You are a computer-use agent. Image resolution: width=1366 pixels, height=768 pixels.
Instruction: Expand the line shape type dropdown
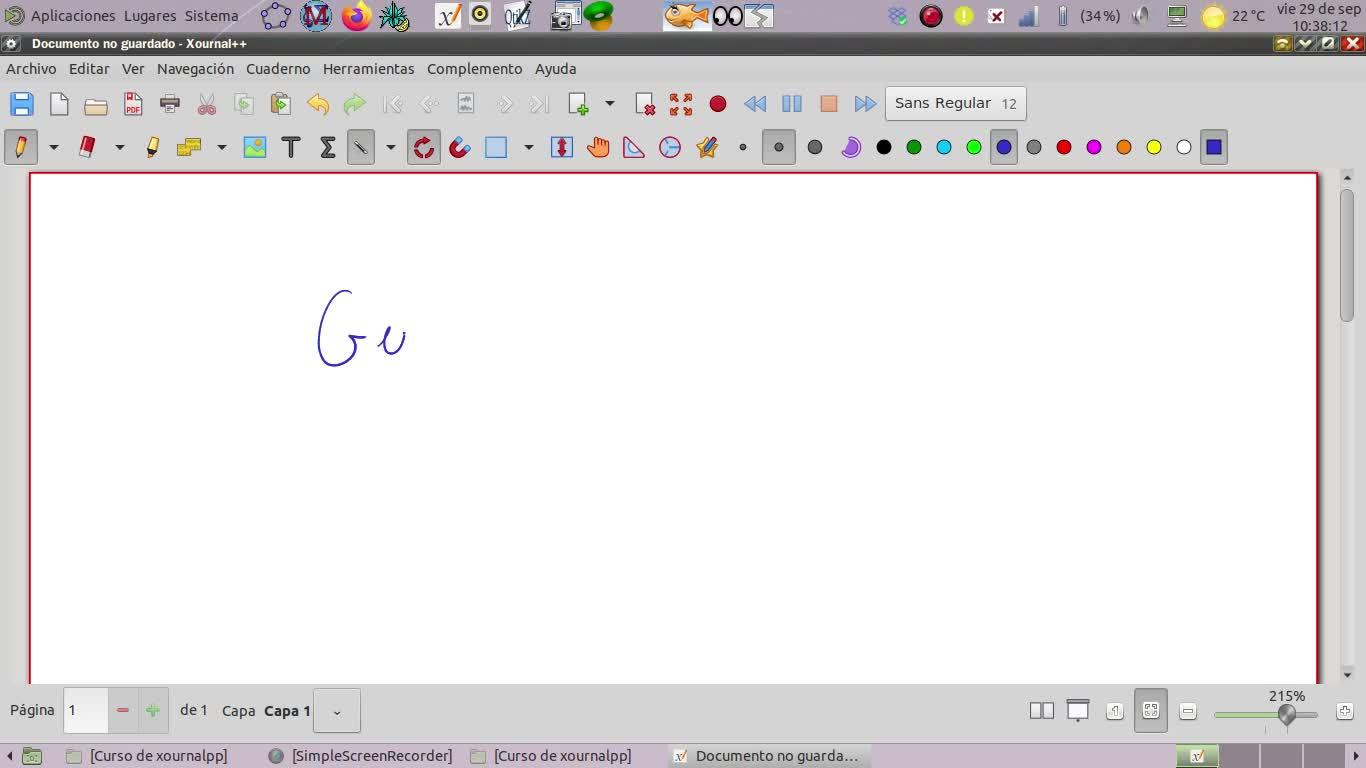(x=390, y=147)
